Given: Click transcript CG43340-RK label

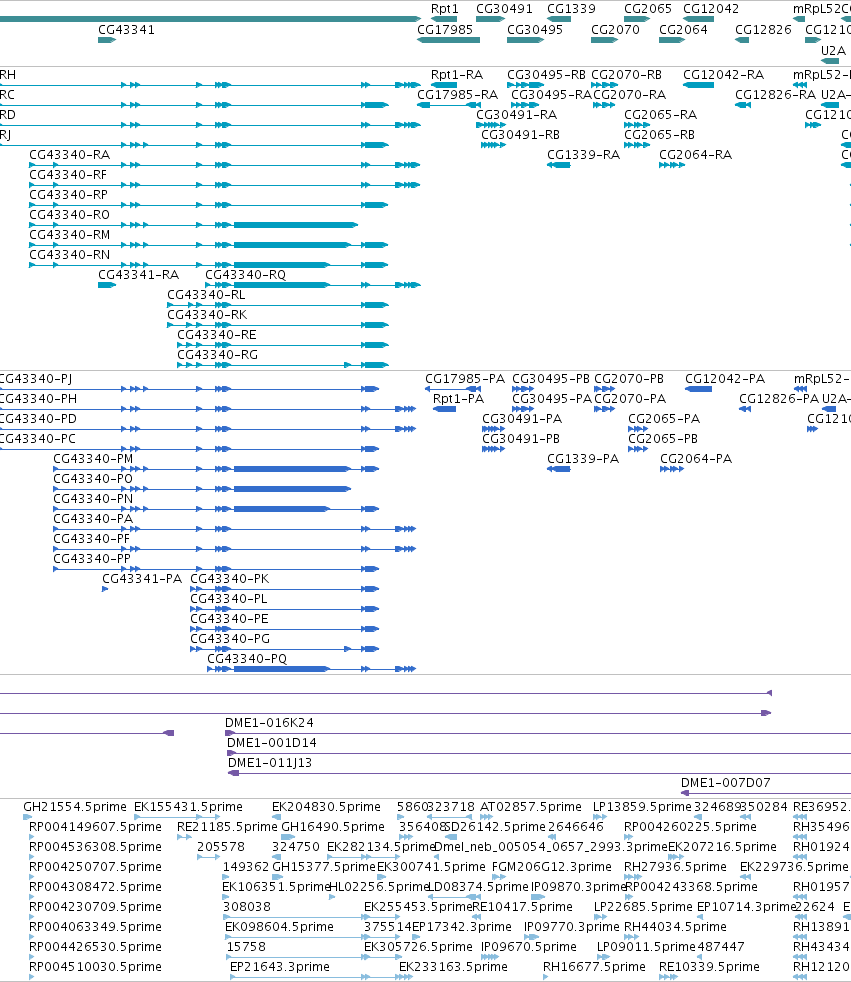Looking at the screenshot, I should [x=207, y=315].
